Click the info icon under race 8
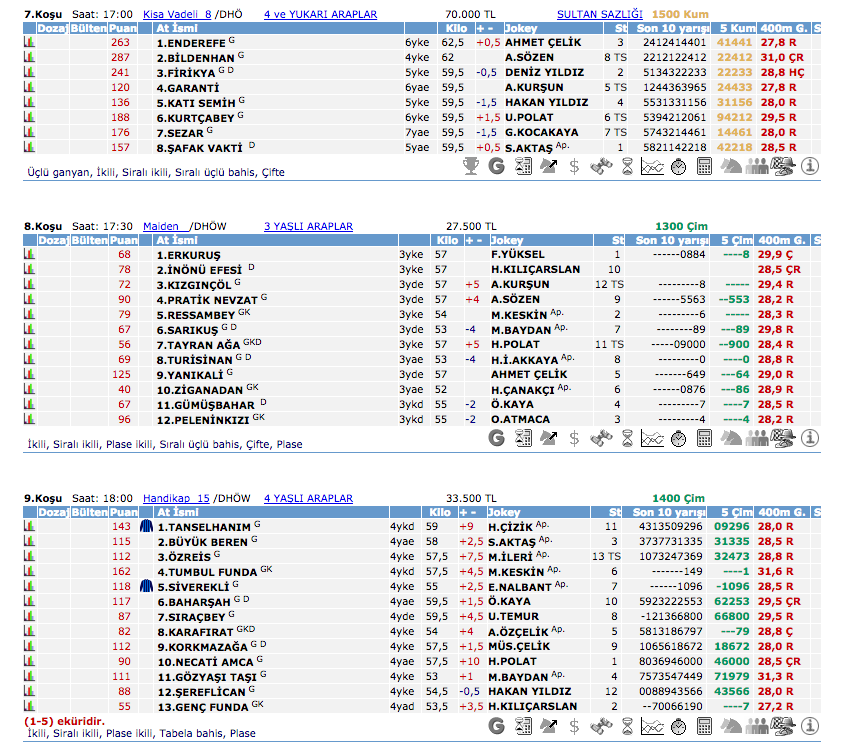Image resolution: width=844 pixels, height=751 pixels. pos(810,438)
